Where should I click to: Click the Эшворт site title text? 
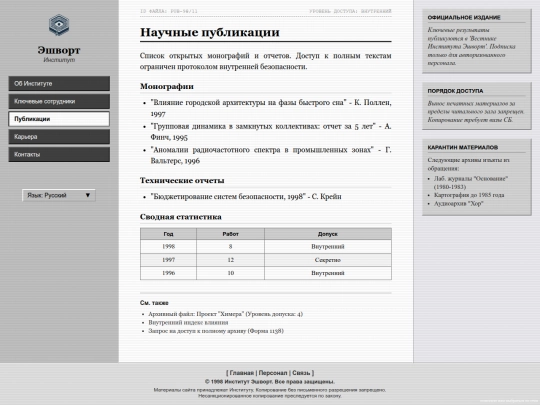(59, 50)
